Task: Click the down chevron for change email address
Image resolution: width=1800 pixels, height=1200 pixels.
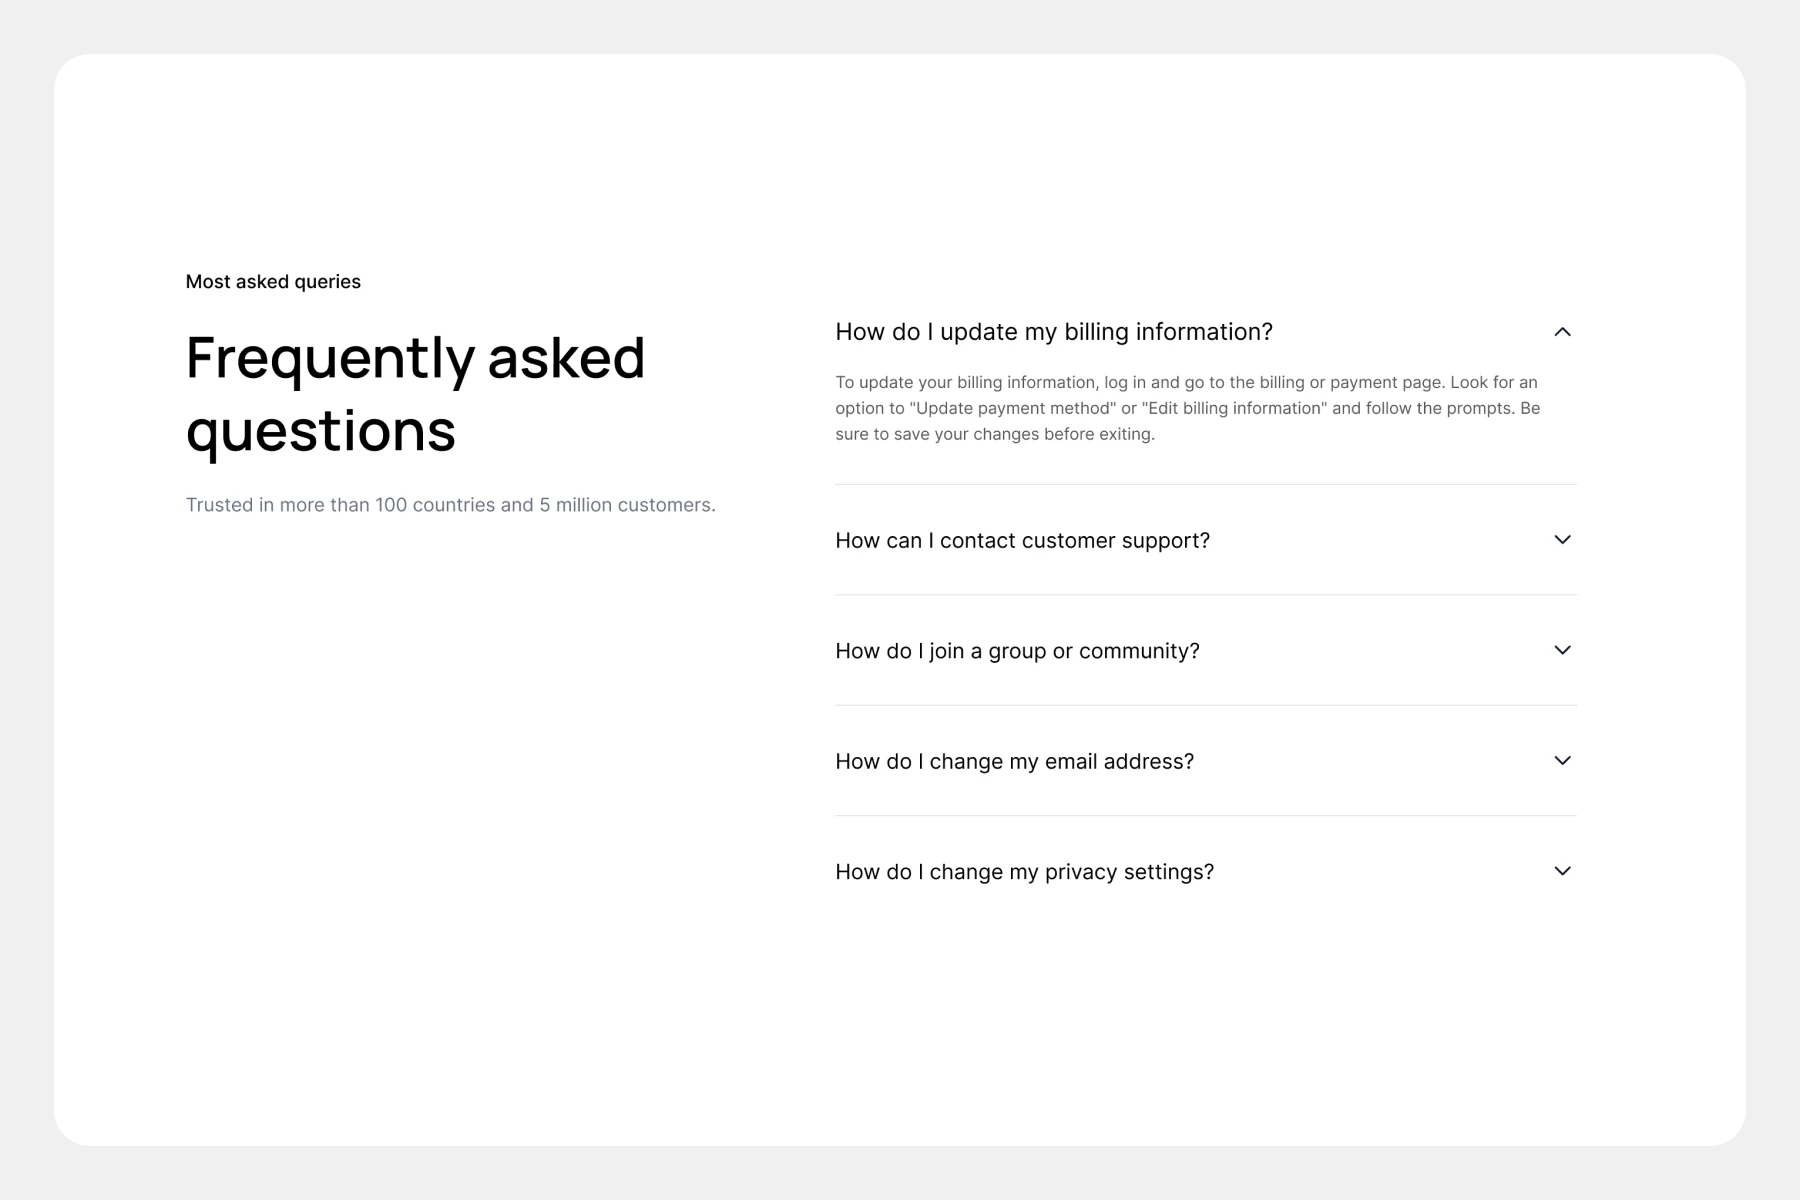Action: [1562, 761]
